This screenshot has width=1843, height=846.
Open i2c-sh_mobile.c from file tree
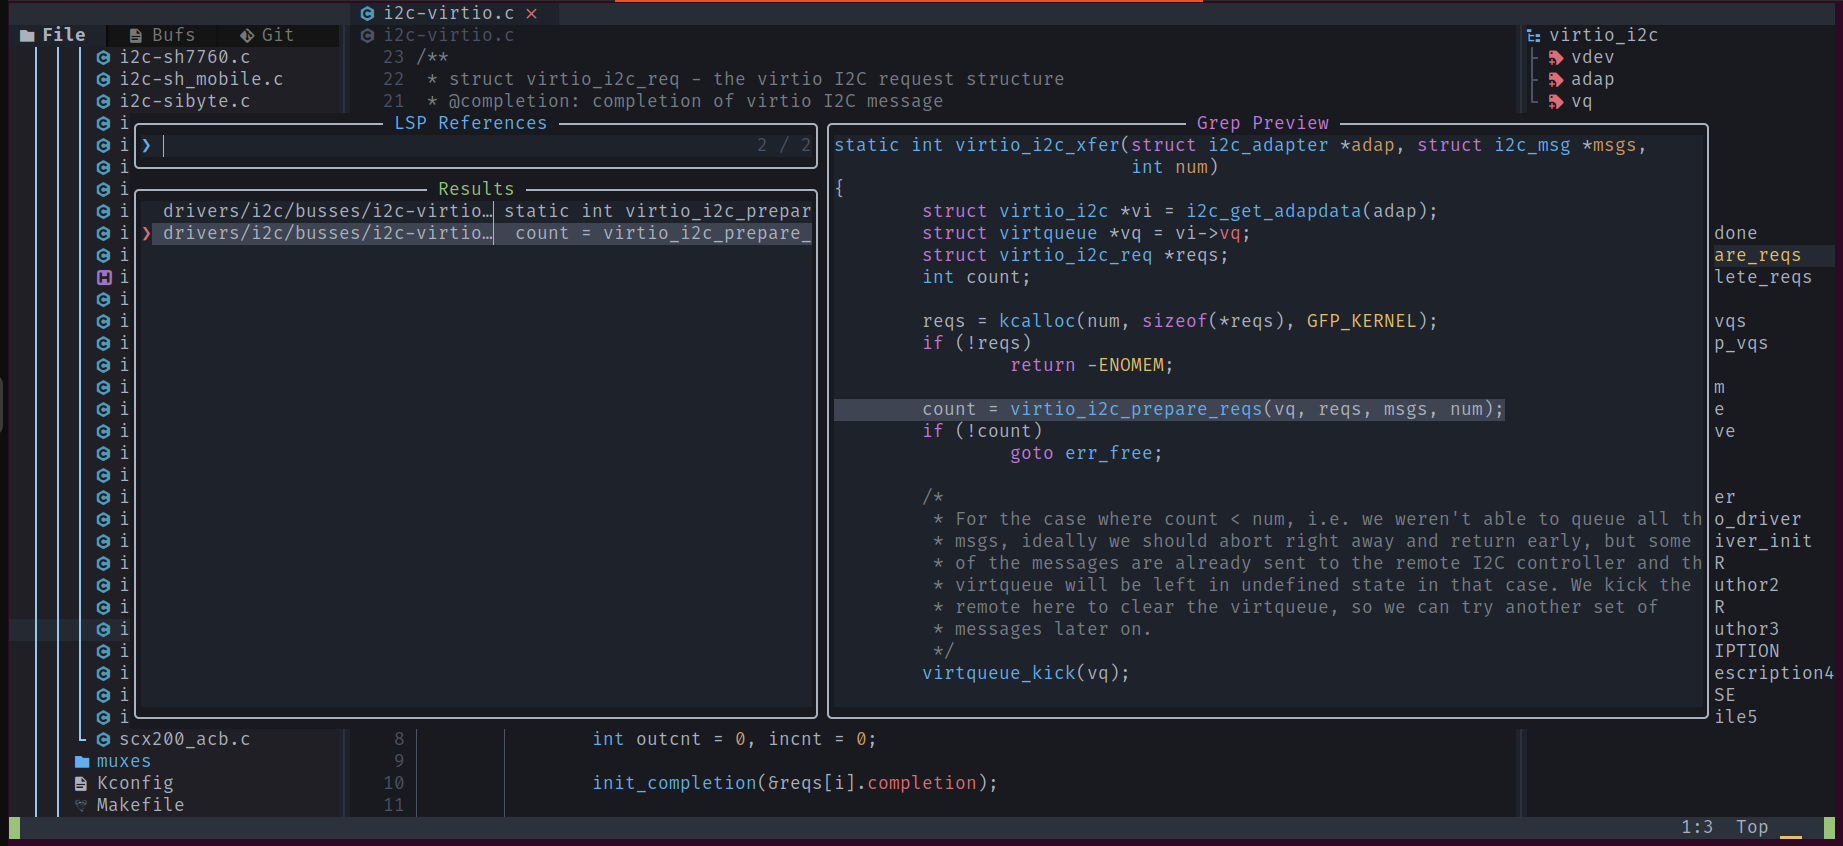201,79
